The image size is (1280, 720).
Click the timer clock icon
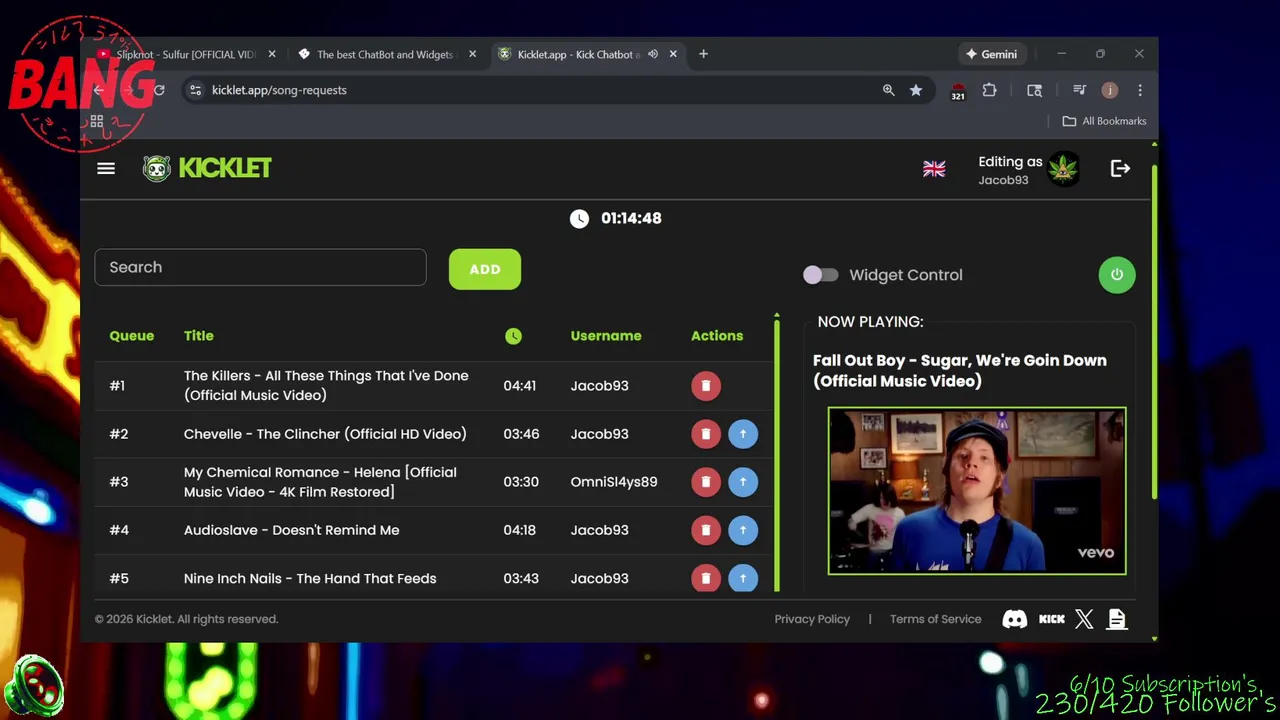[580, 219]
